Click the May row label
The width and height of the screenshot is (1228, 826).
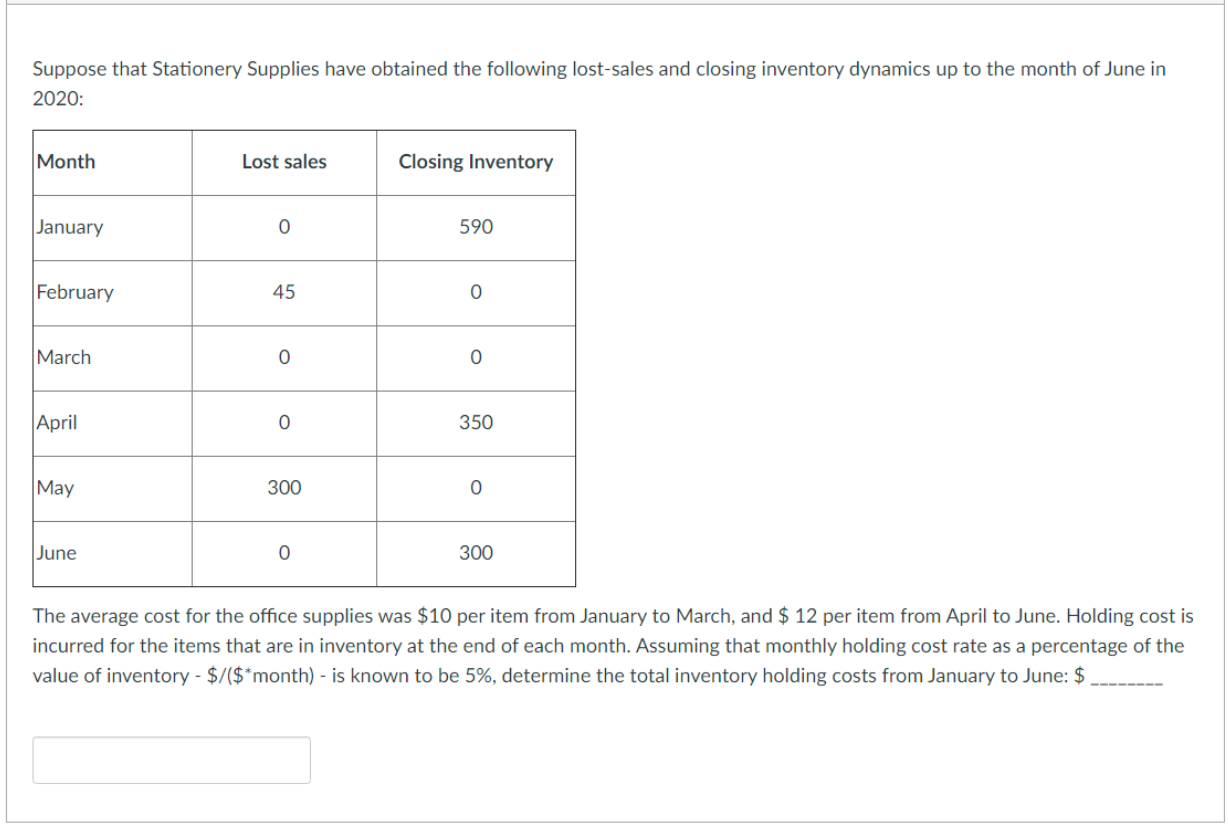click(x=53, y=488)
